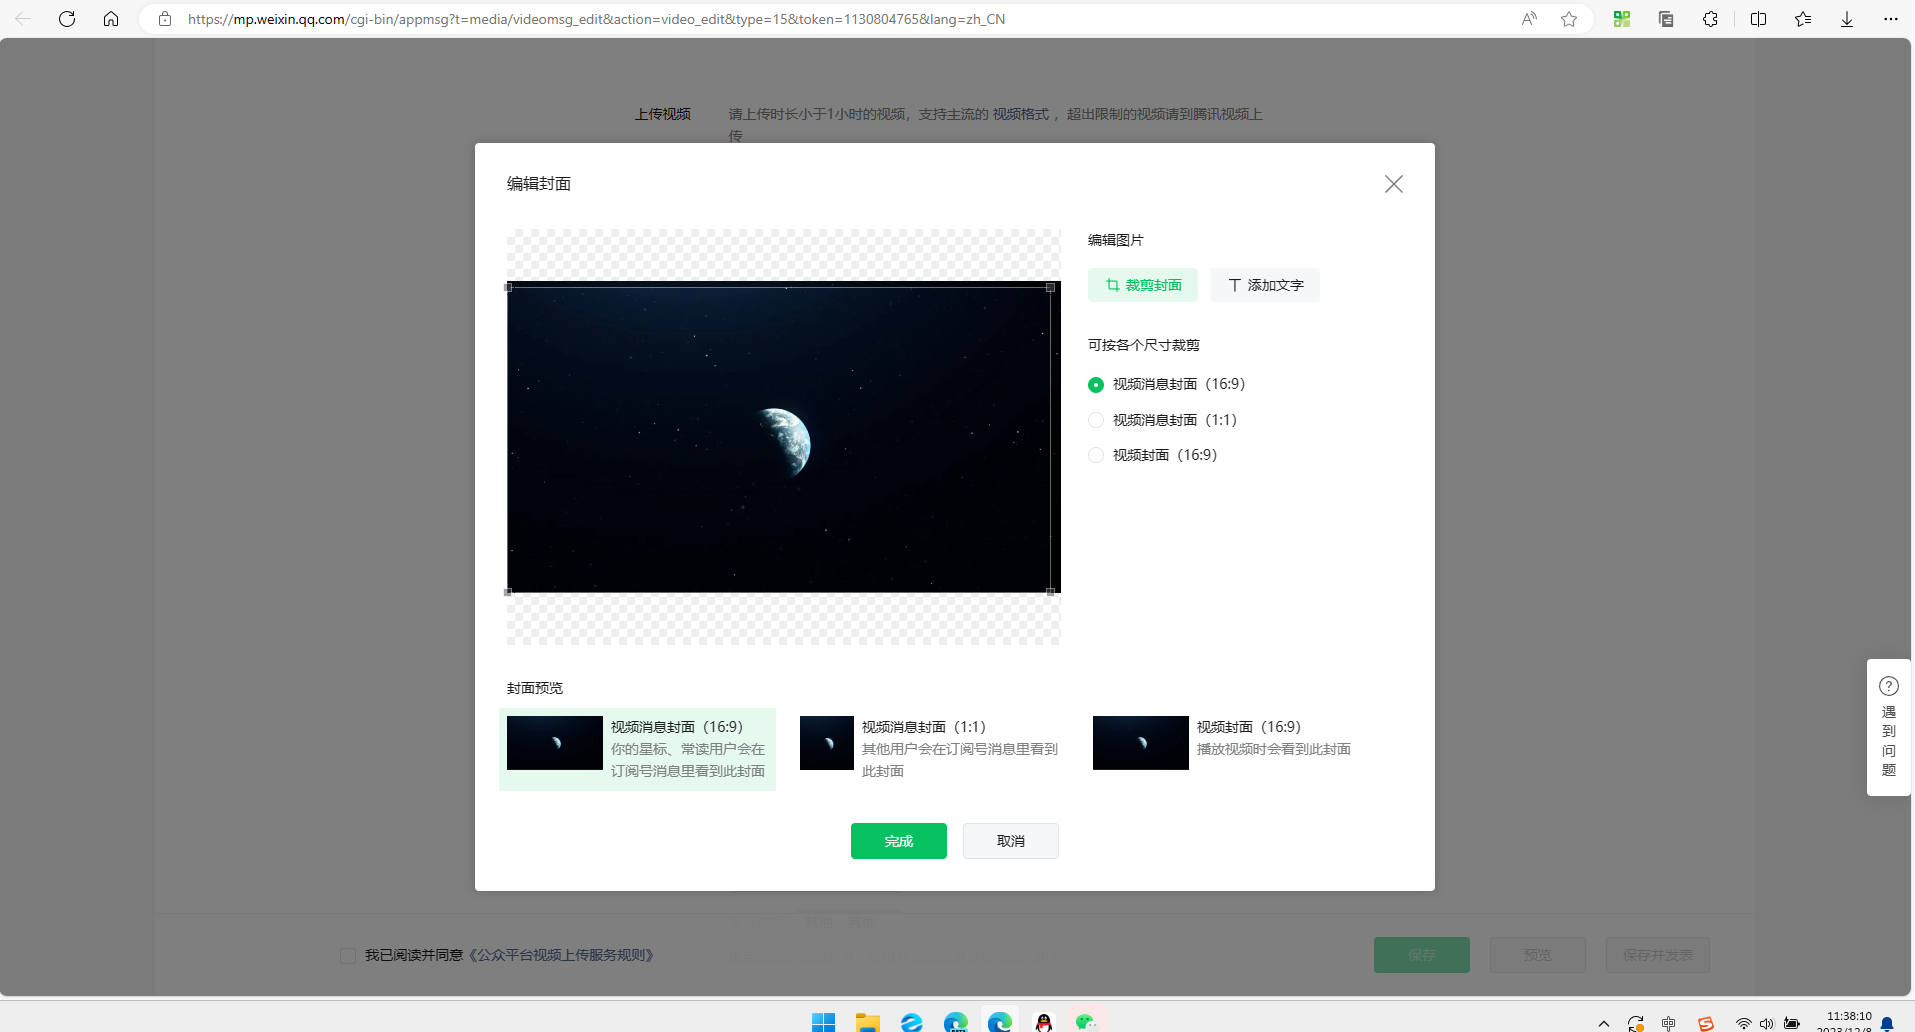Open browser Downloads icon
Image resolution: width=1915 pixels, height=1032 pixels.
(1847, 19)
